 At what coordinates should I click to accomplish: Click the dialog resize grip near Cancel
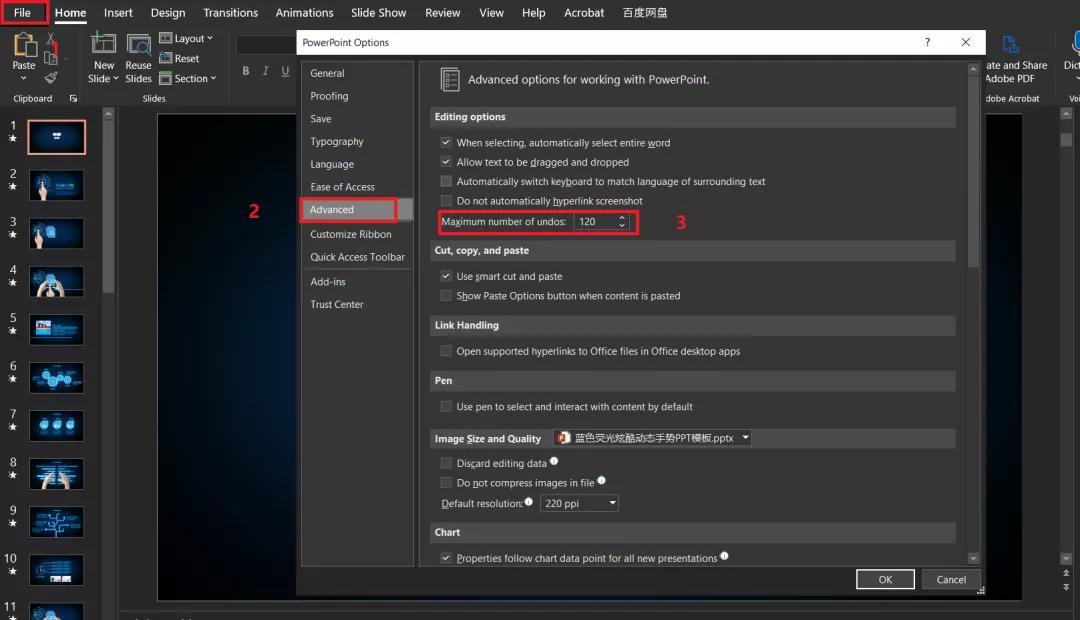[x=981, y=590]
